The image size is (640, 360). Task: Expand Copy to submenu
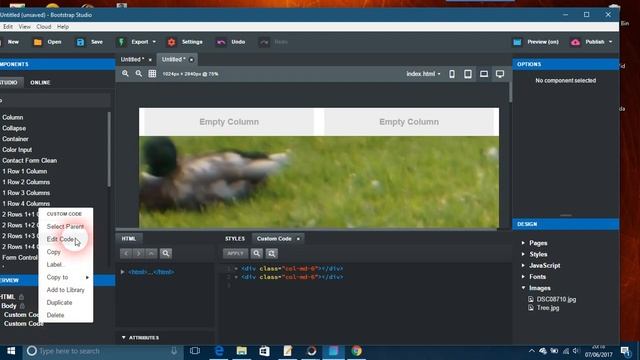pyautogui.click(x=65, y=277)
